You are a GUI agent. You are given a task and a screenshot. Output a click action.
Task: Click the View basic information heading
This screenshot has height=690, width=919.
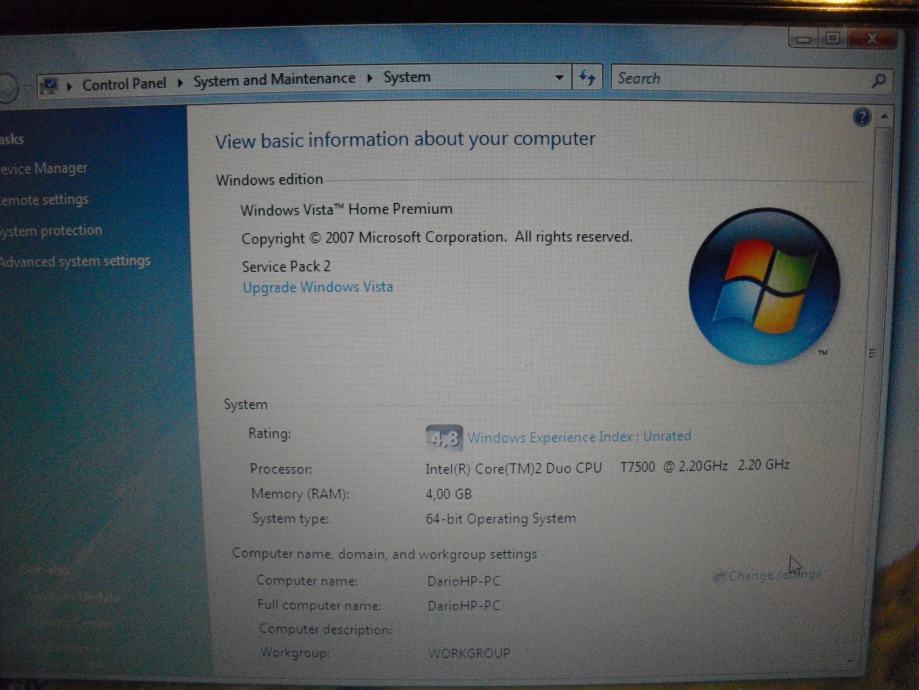point(405,140)
